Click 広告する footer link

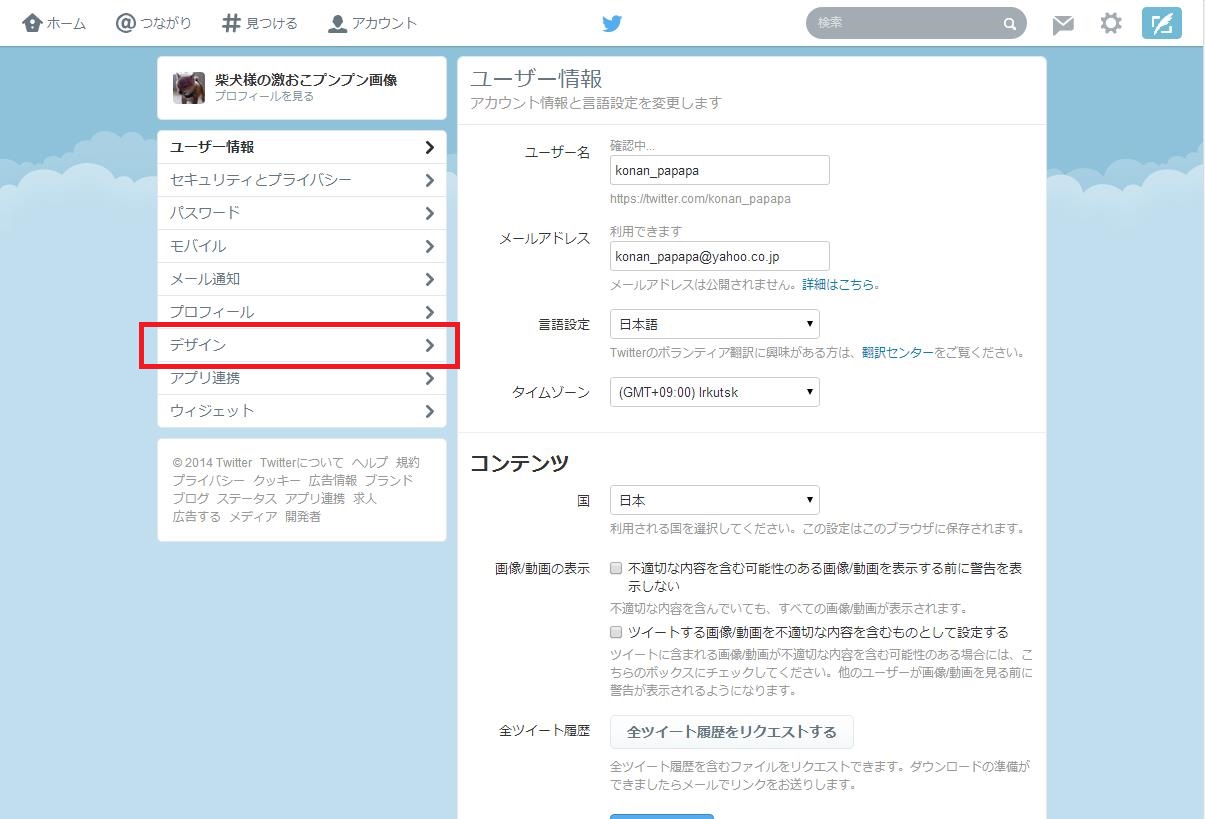click(196, 517)
